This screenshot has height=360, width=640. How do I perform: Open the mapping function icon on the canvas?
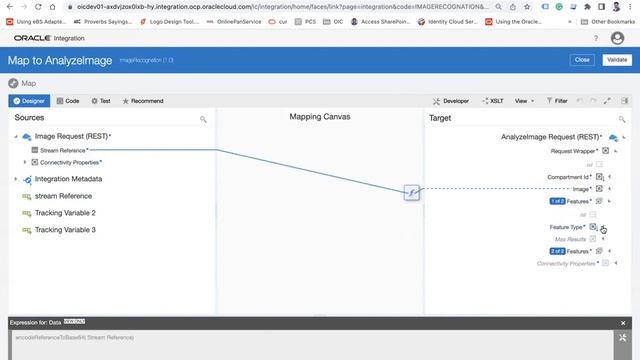tap(411, 192)
